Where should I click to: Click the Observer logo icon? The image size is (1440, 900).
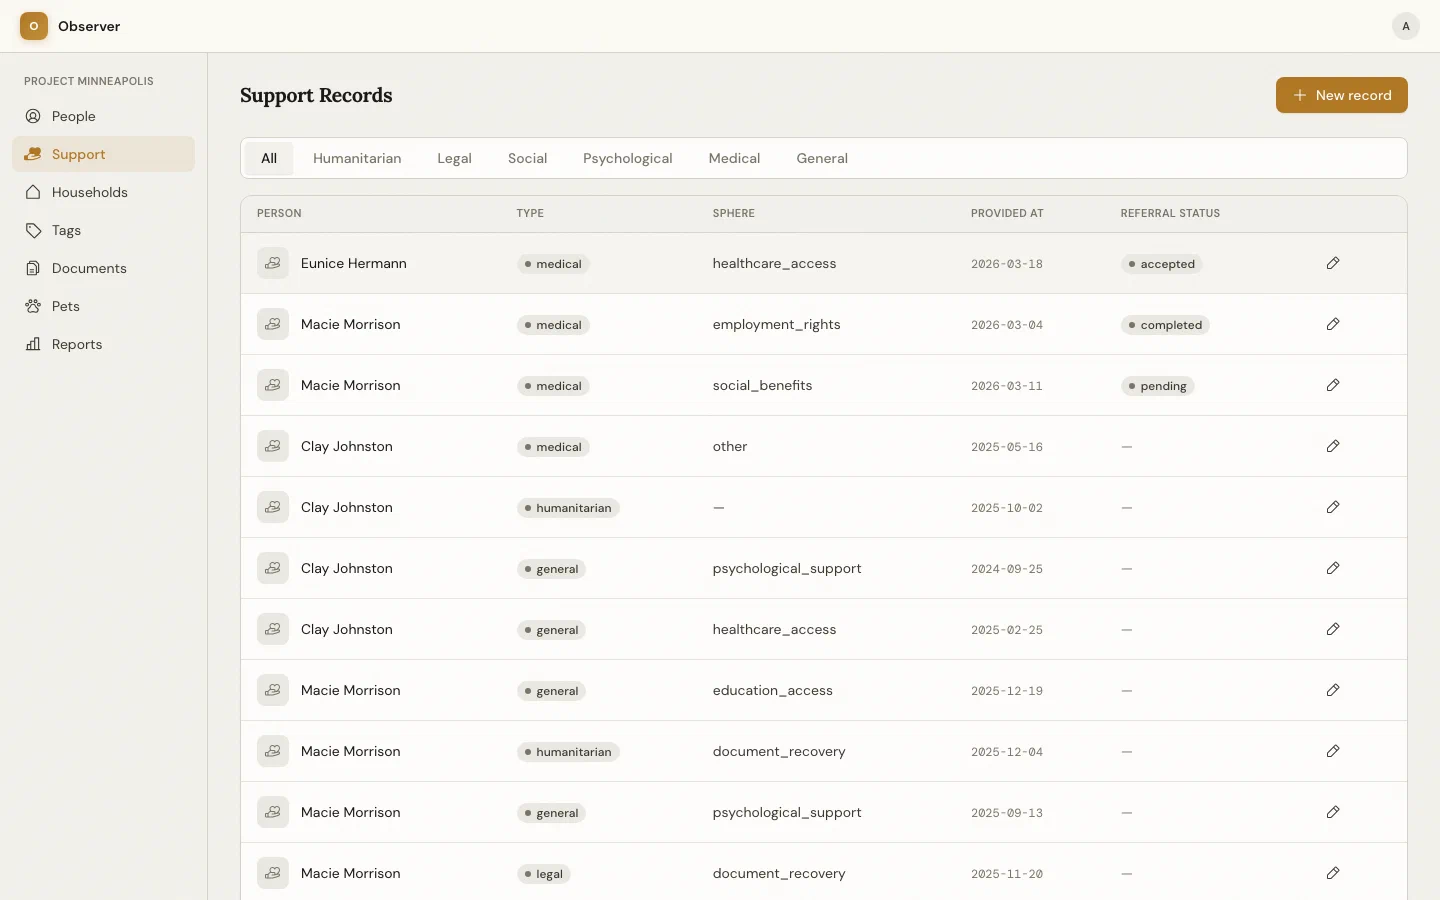tap(33, 26)
